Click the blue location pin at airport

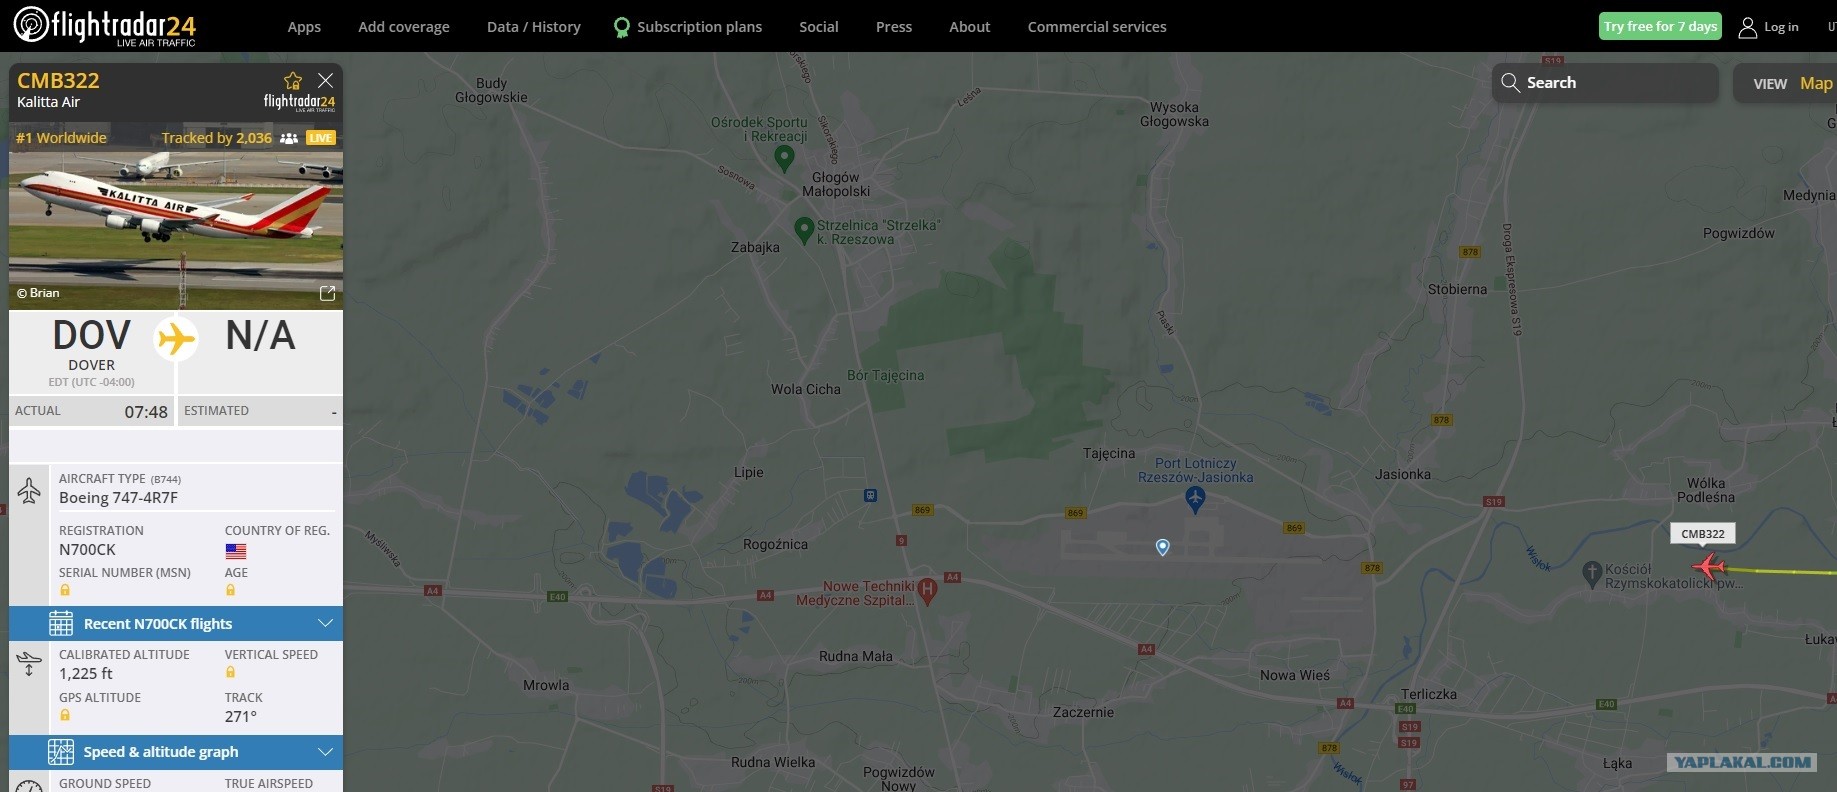coord(1162,547)
